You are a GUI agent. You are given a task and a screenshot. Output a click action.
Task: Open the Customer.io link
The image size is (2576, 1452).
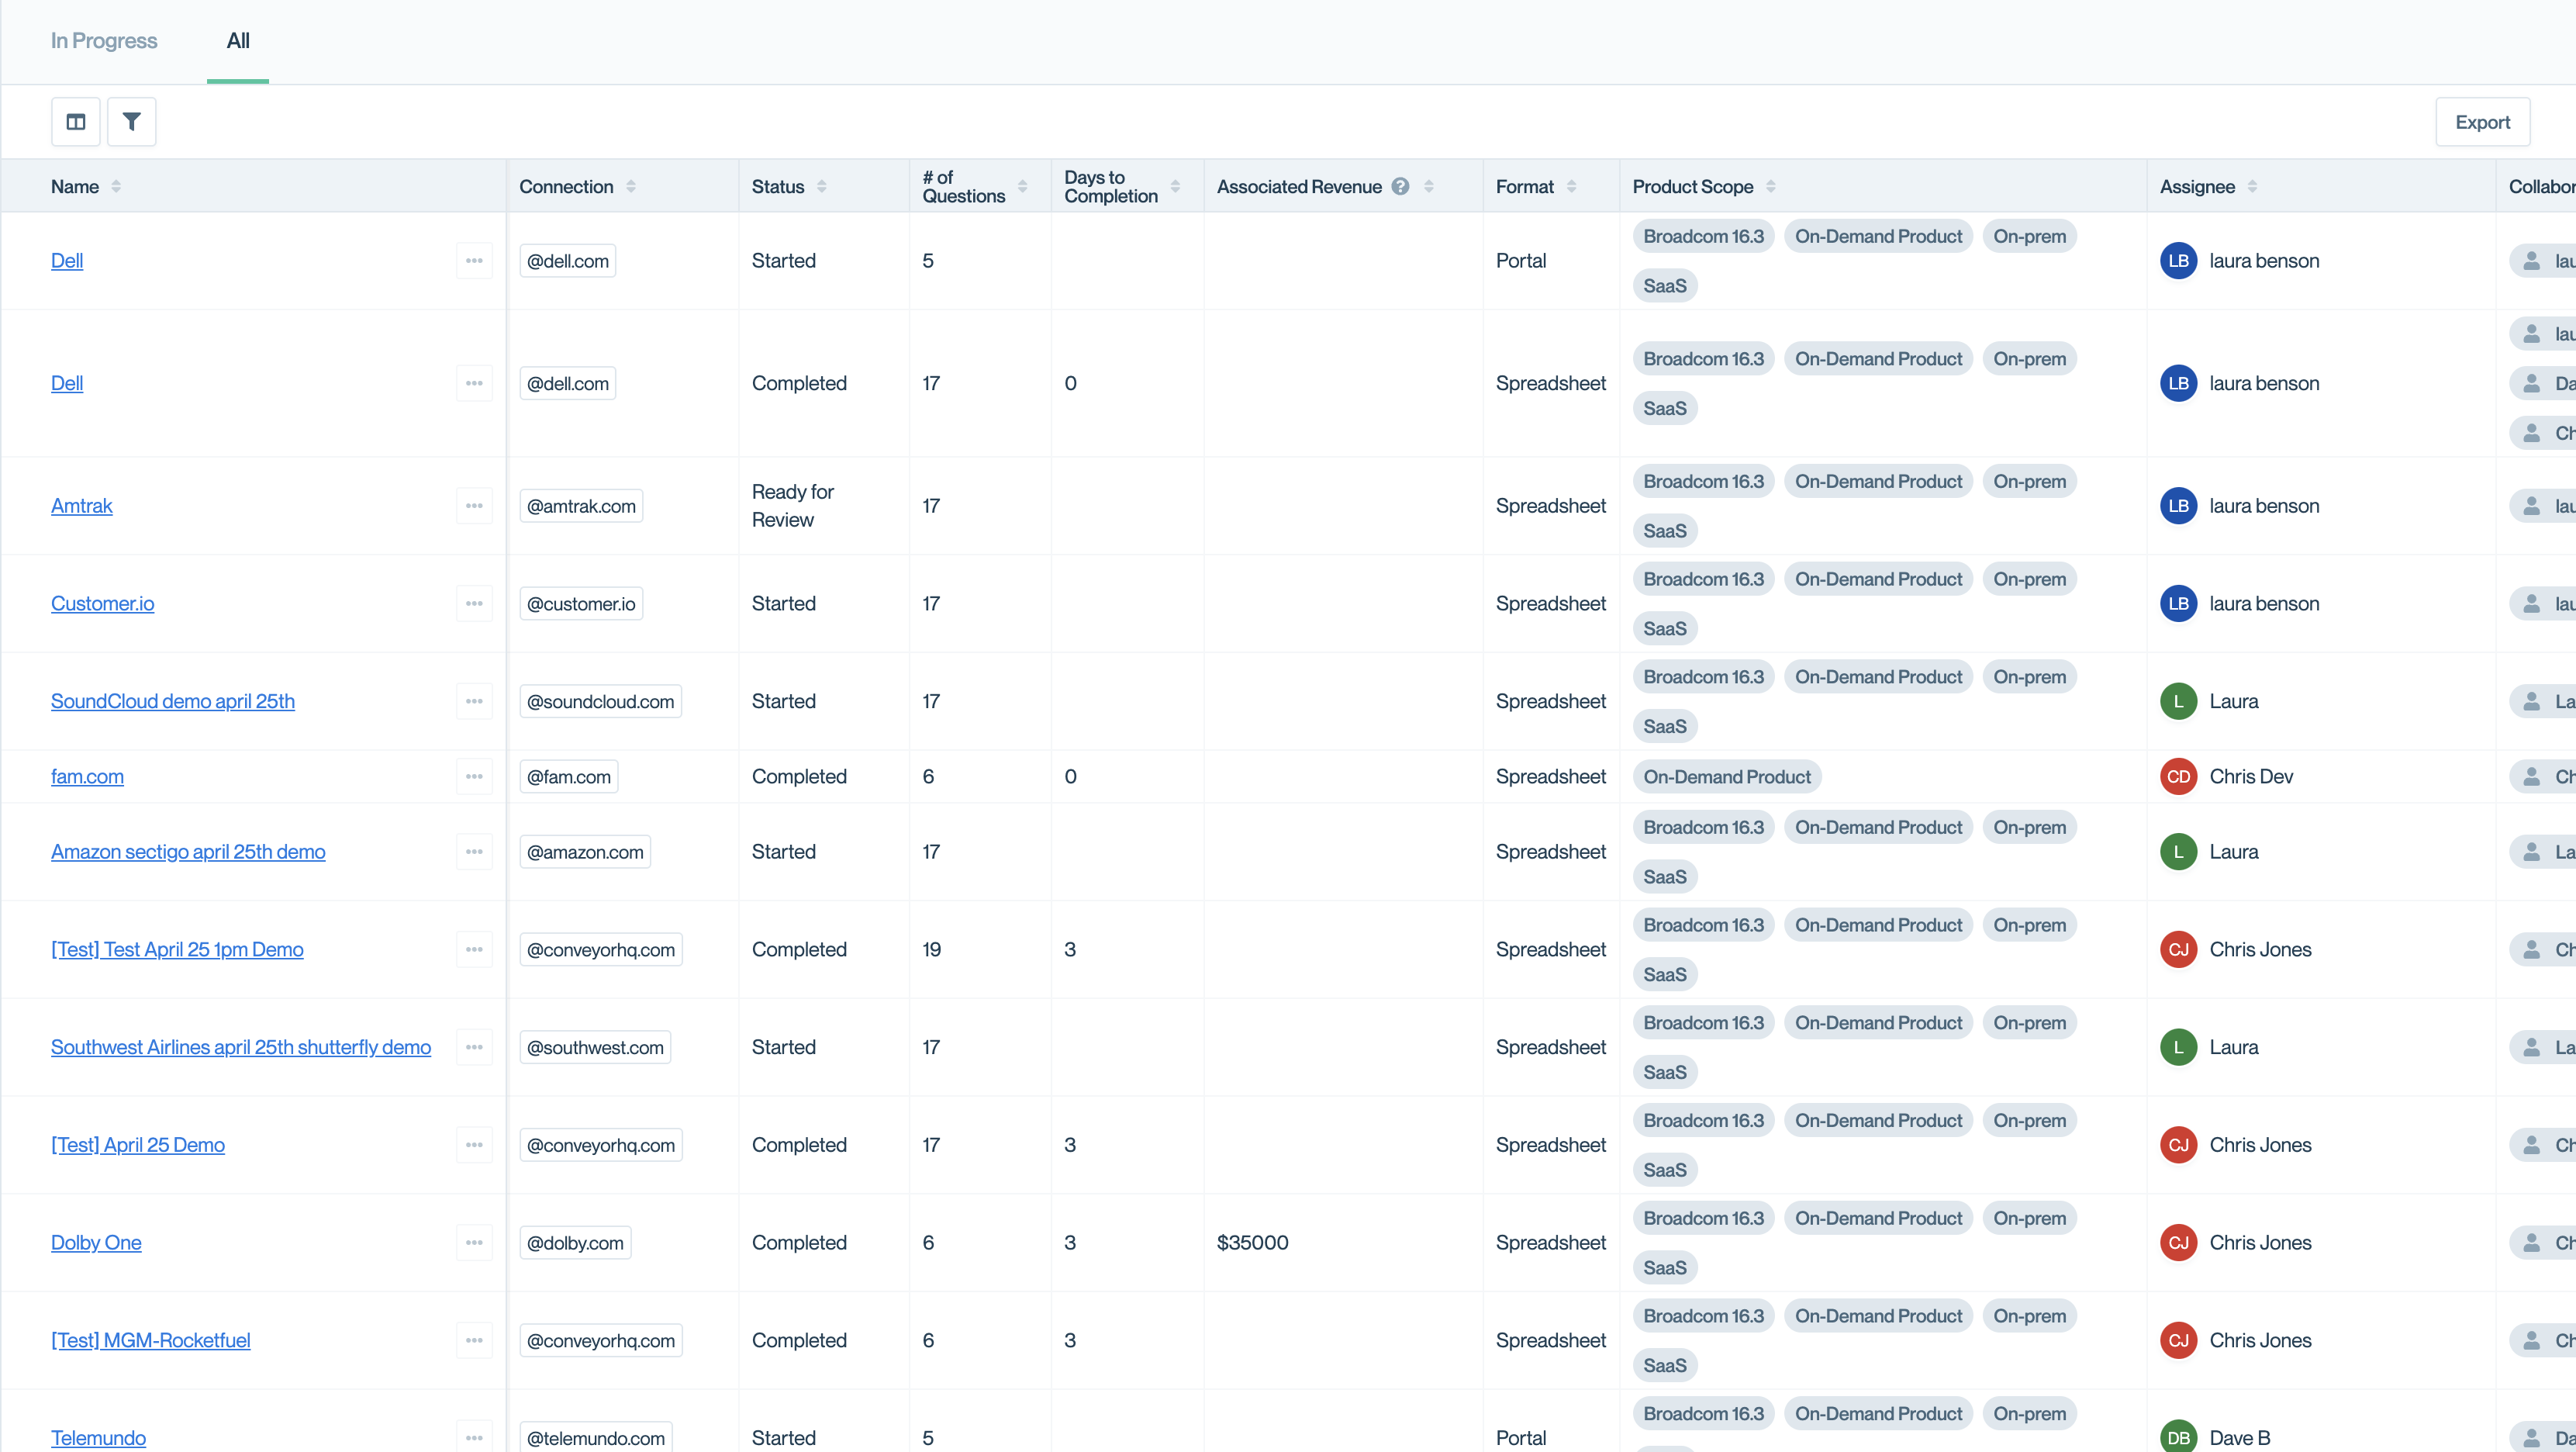(x=103, y=604)
